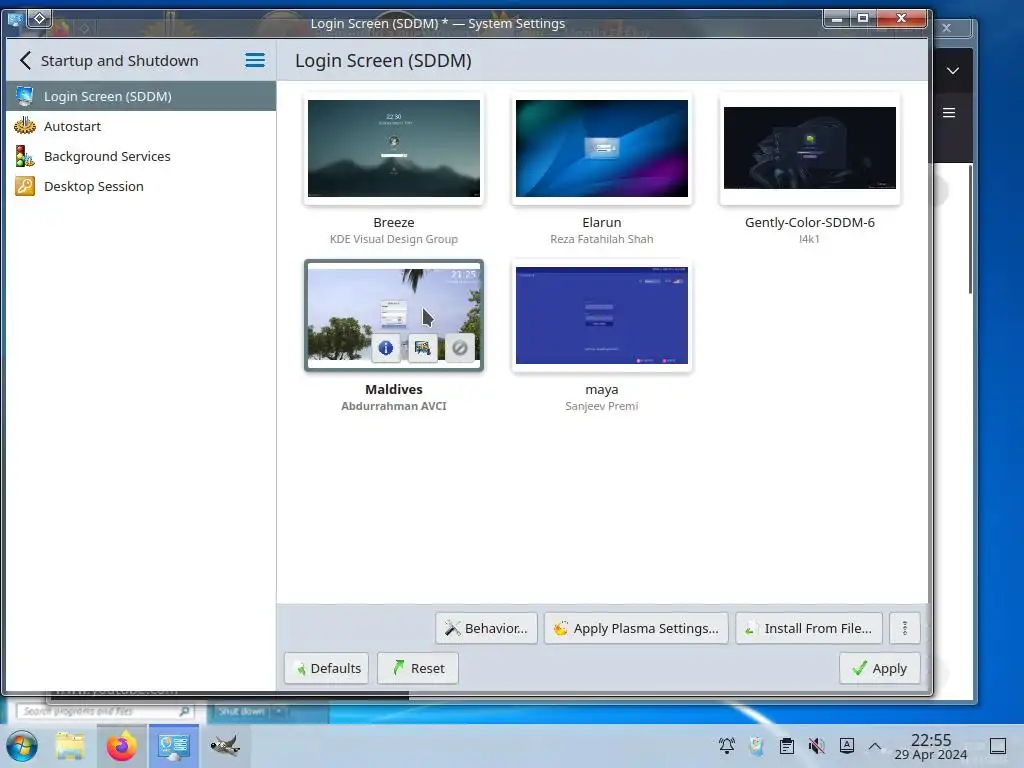Click the window menu icon in title bar
The width and height of the screenshot is (1024, 768).
(x=14, y=20)
